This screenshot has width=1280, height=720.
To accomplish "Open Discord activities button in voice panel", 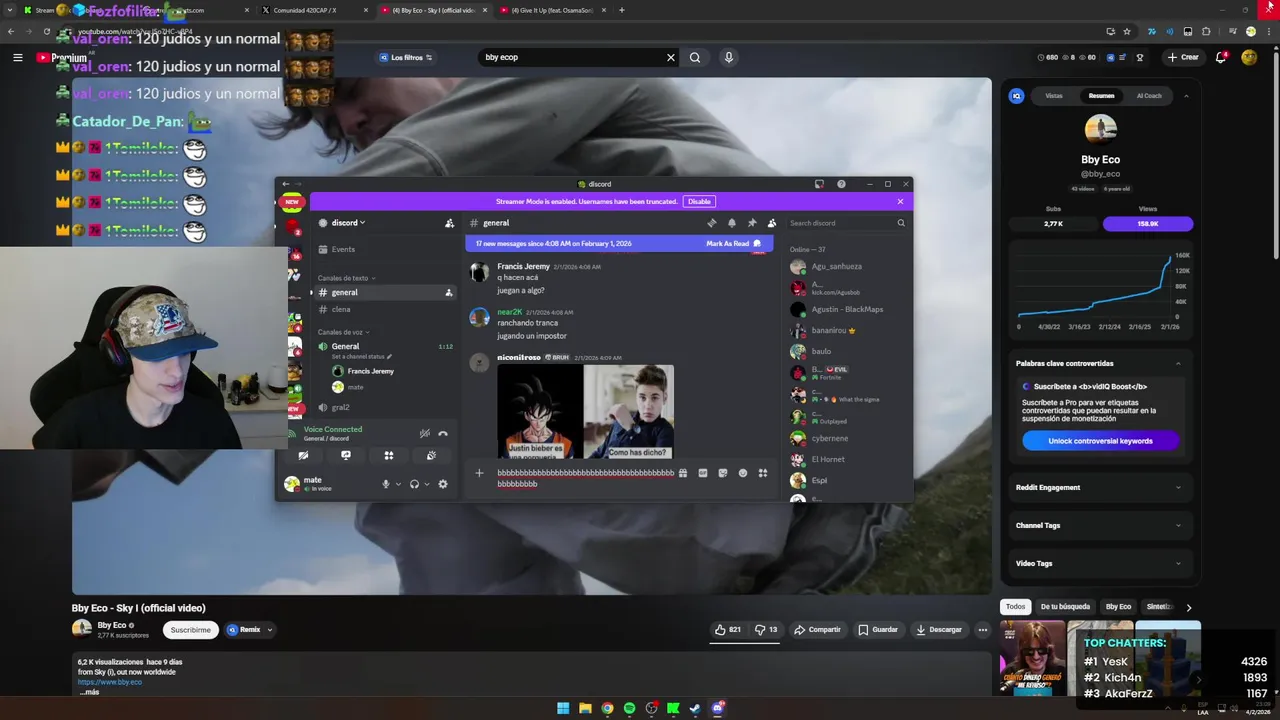I will click(389, 455).
